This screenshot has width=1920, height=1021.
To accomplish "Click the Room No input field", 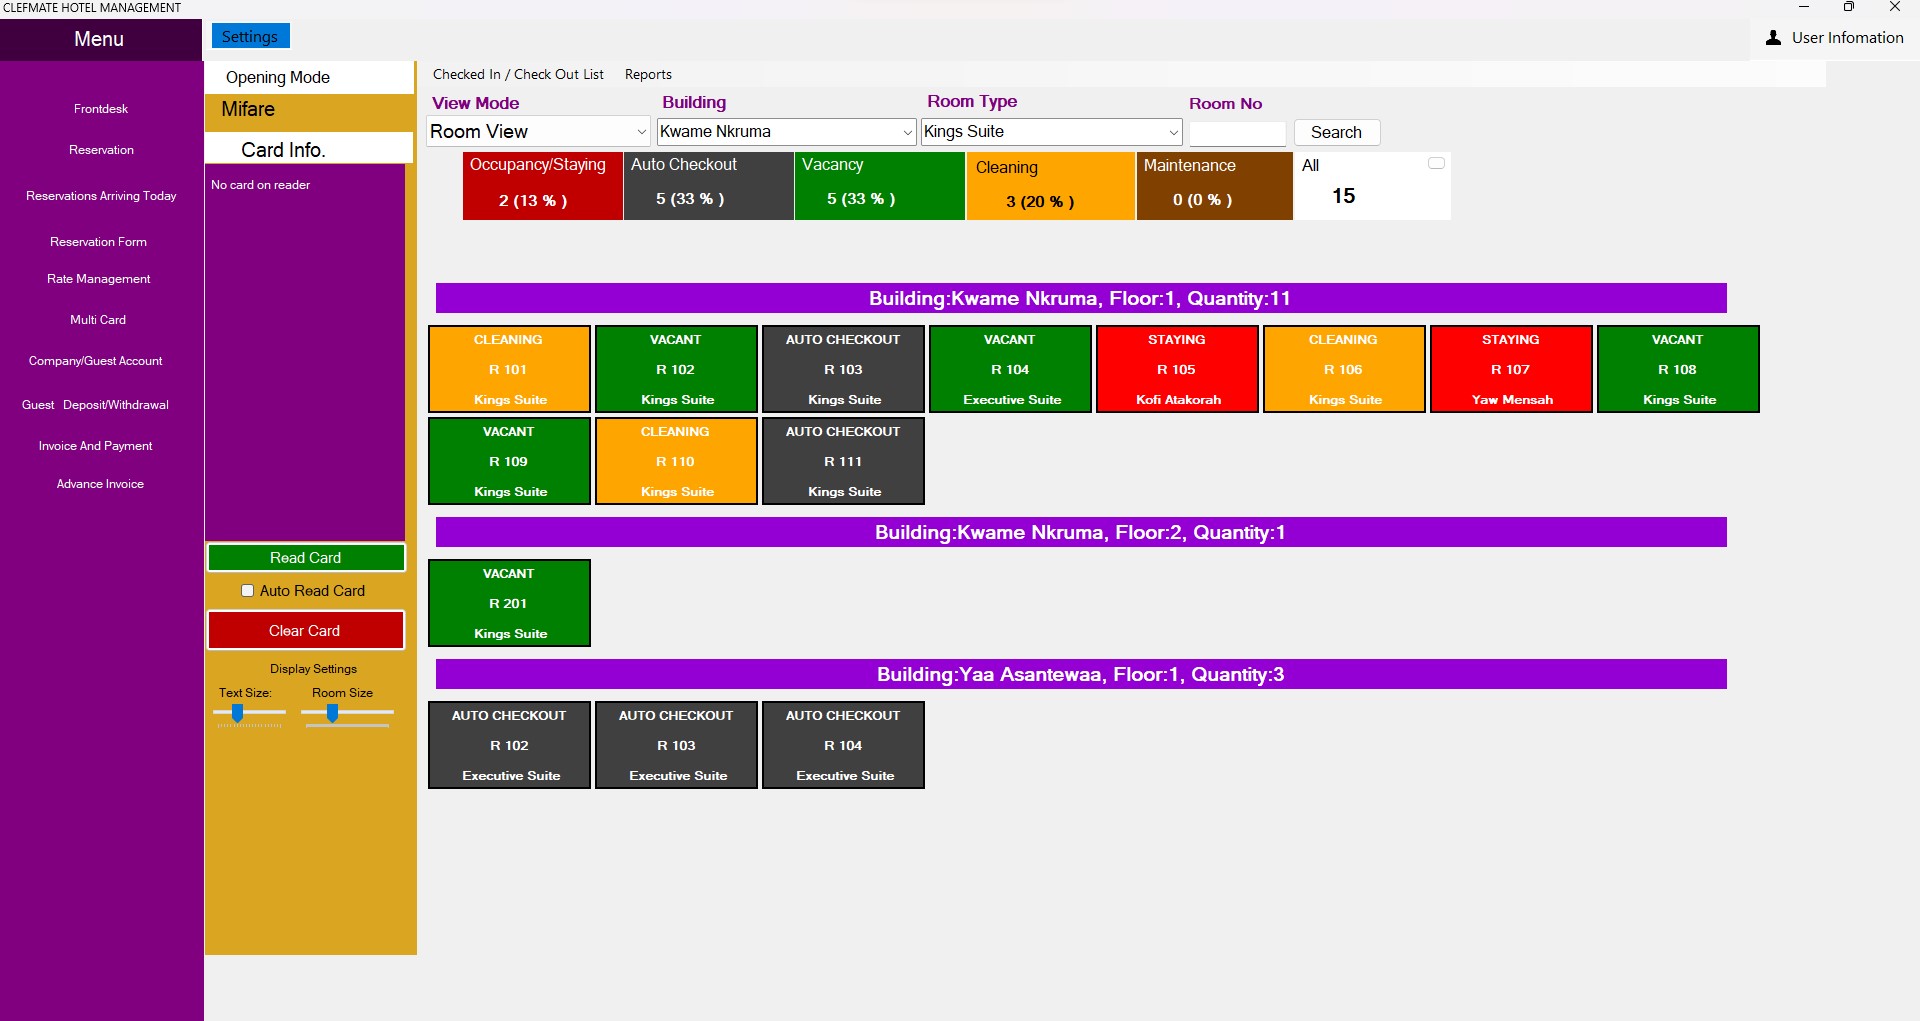I will pyautogui.click(x=1237, y=133).
